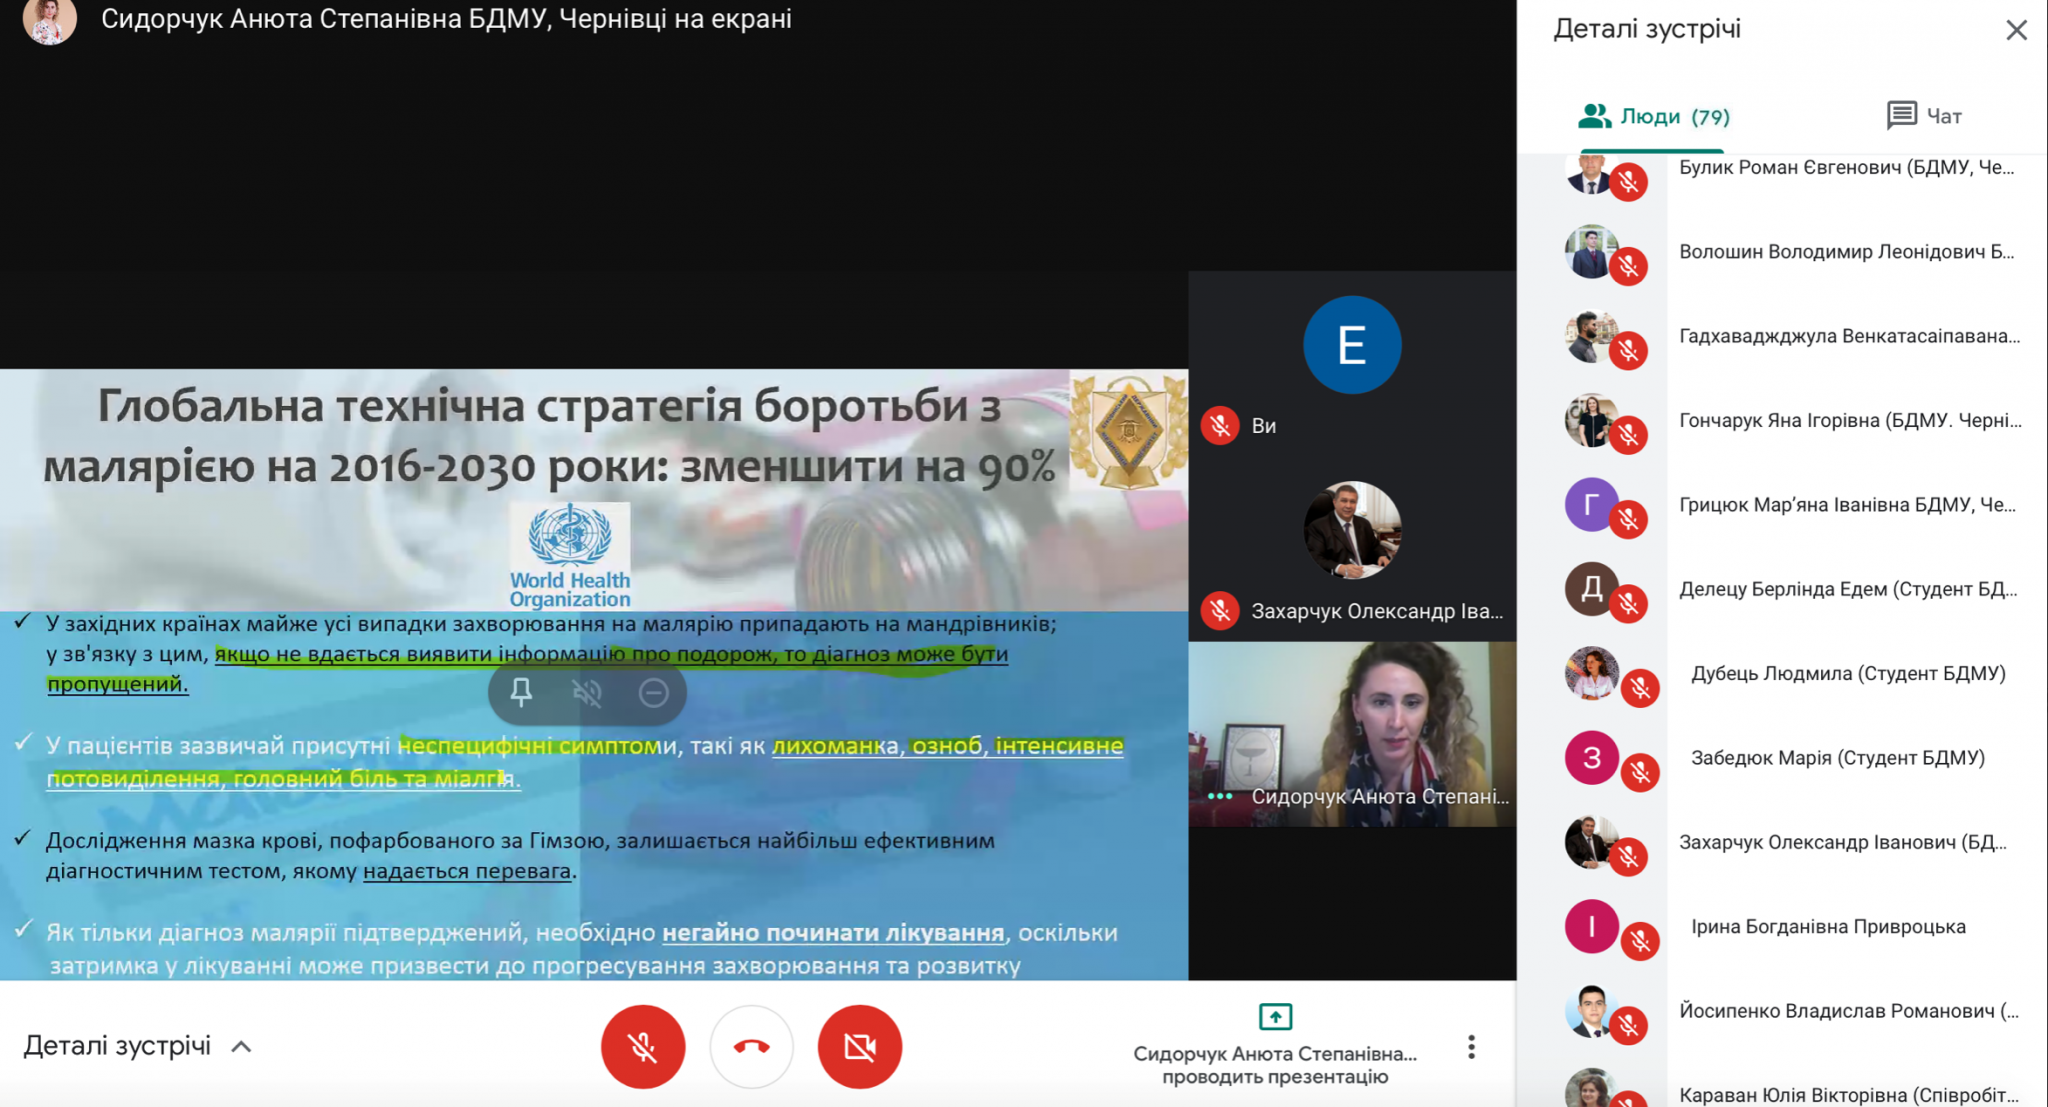
Task: Switch to the Чат tab
Action: (1924, 117)
